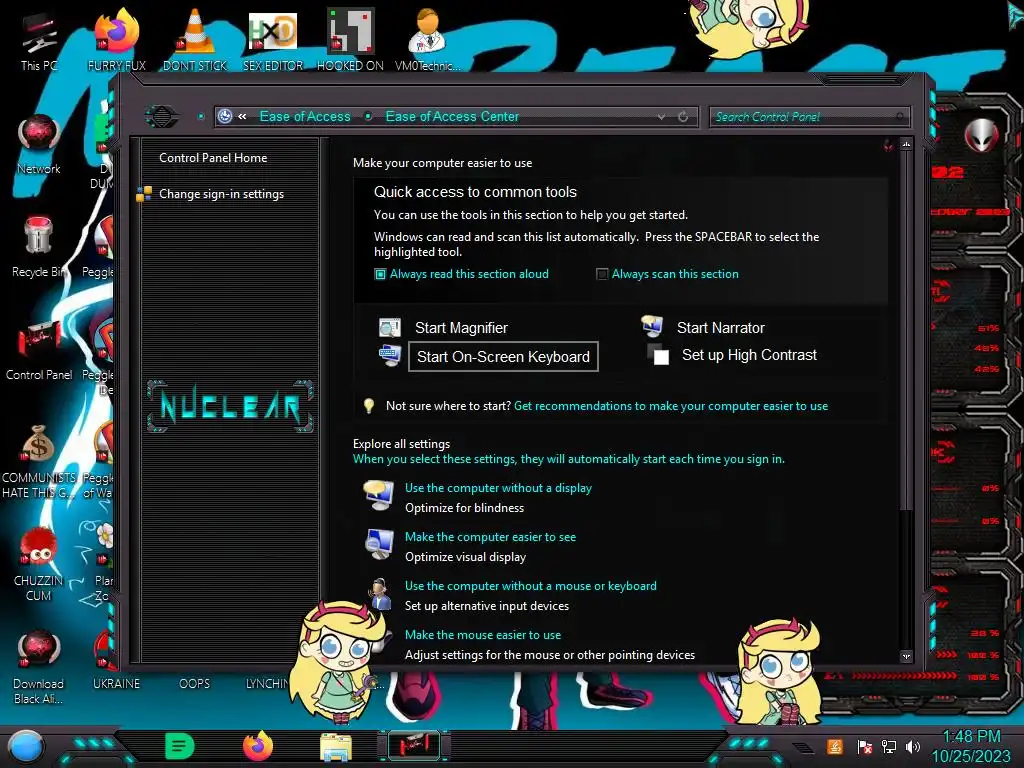
Task: Click the vertical scrollbar up arrow
Action: point(906,144)
